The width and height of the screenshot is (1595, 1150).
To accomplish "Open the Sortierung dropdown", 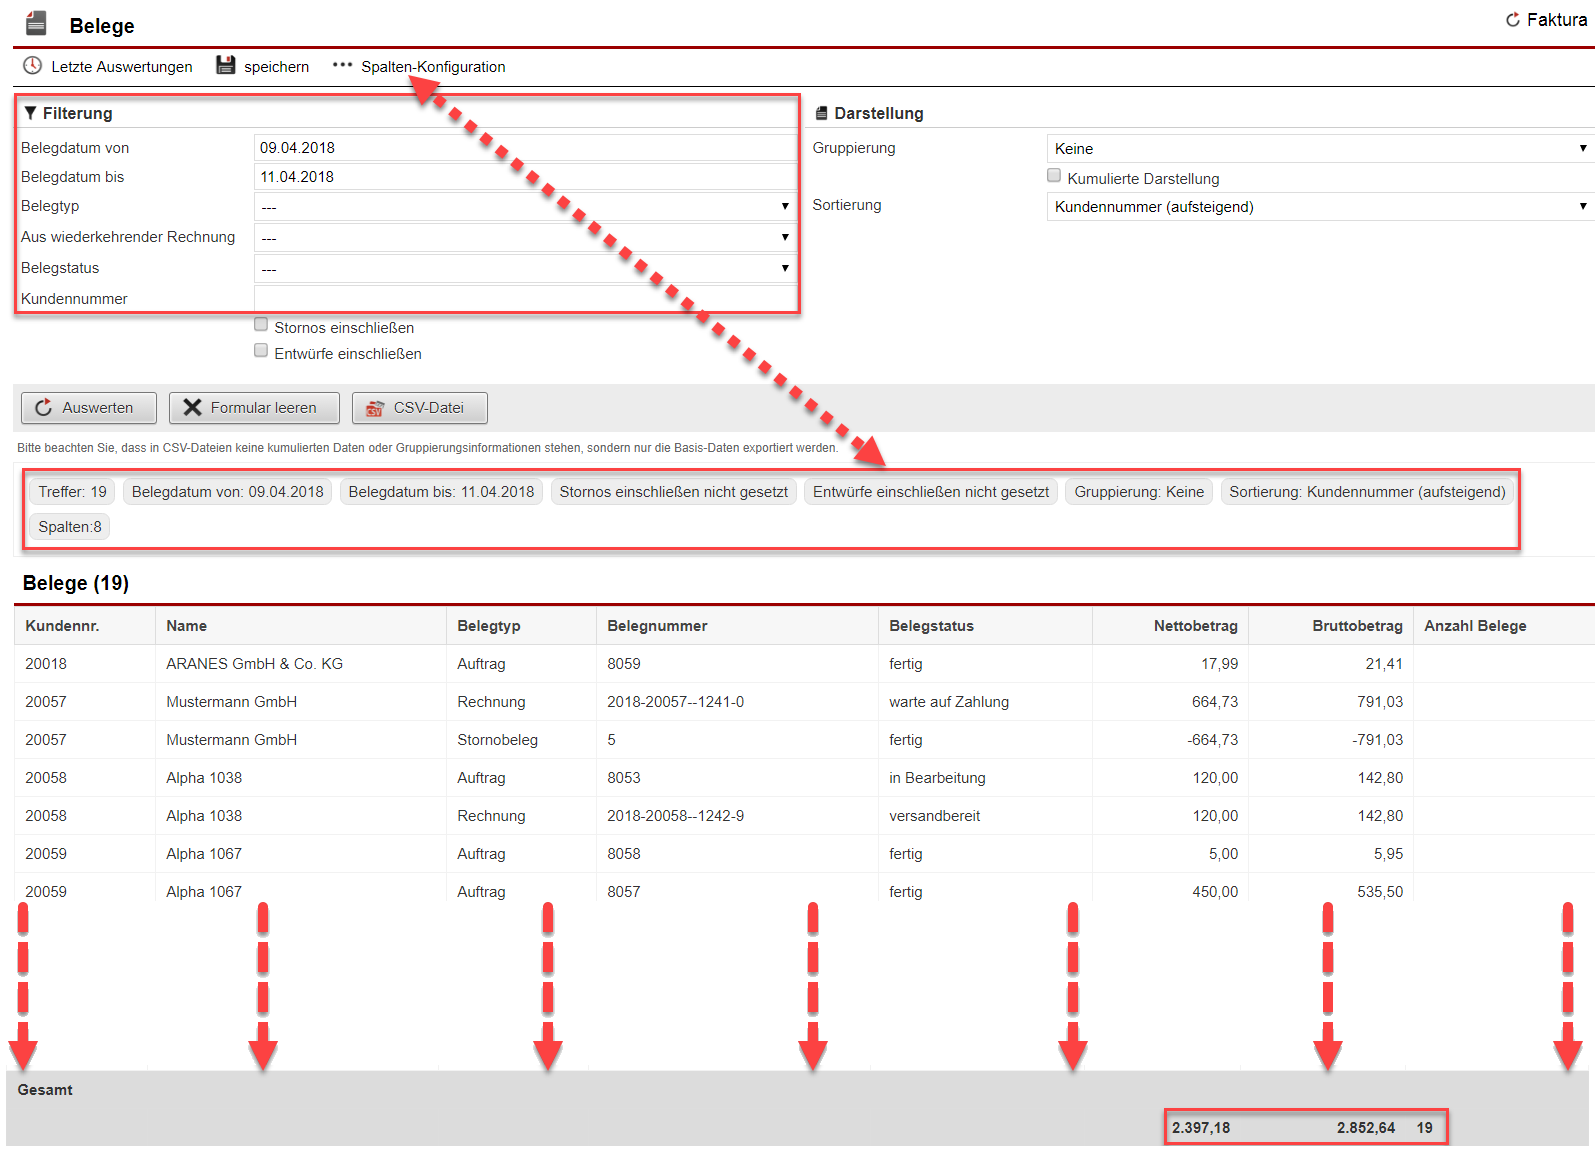I will pos(1321,206).
